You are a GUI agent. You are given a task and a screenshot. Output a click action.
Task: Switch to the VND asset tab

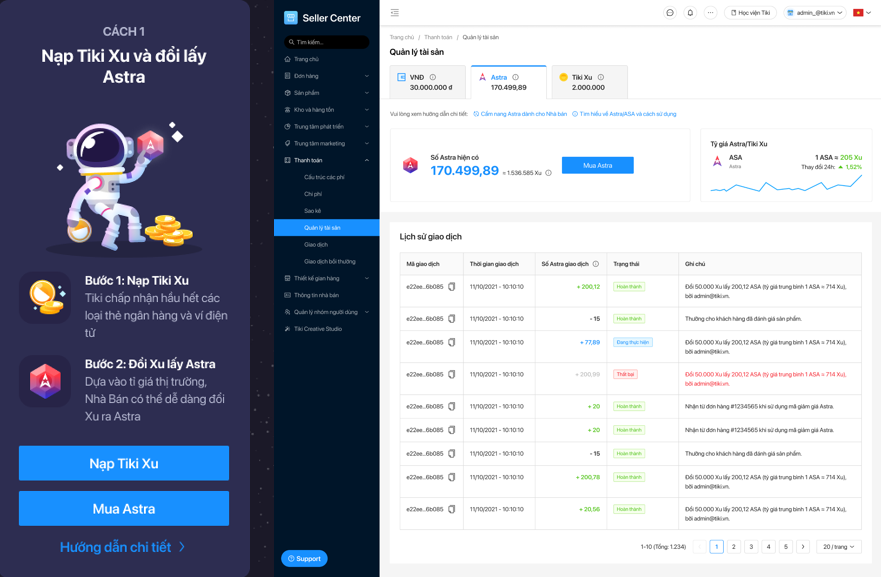pos(427,82)
